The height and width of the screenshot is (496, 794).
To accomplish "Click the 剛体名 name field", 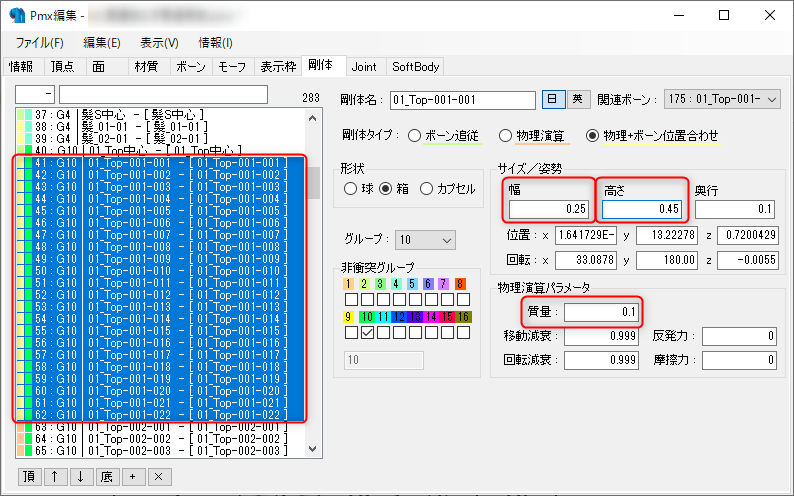I will coord(463,100).
